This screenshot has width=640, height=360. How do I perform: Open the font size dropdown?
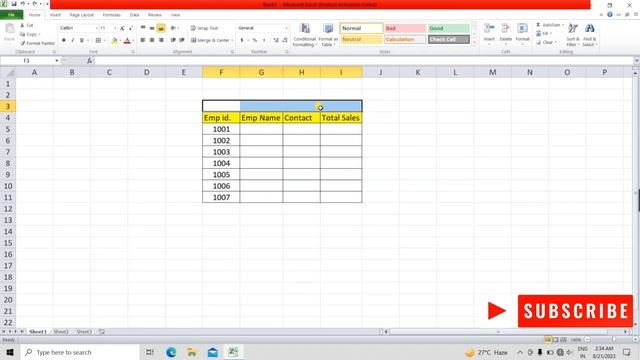tap(115, 28)
